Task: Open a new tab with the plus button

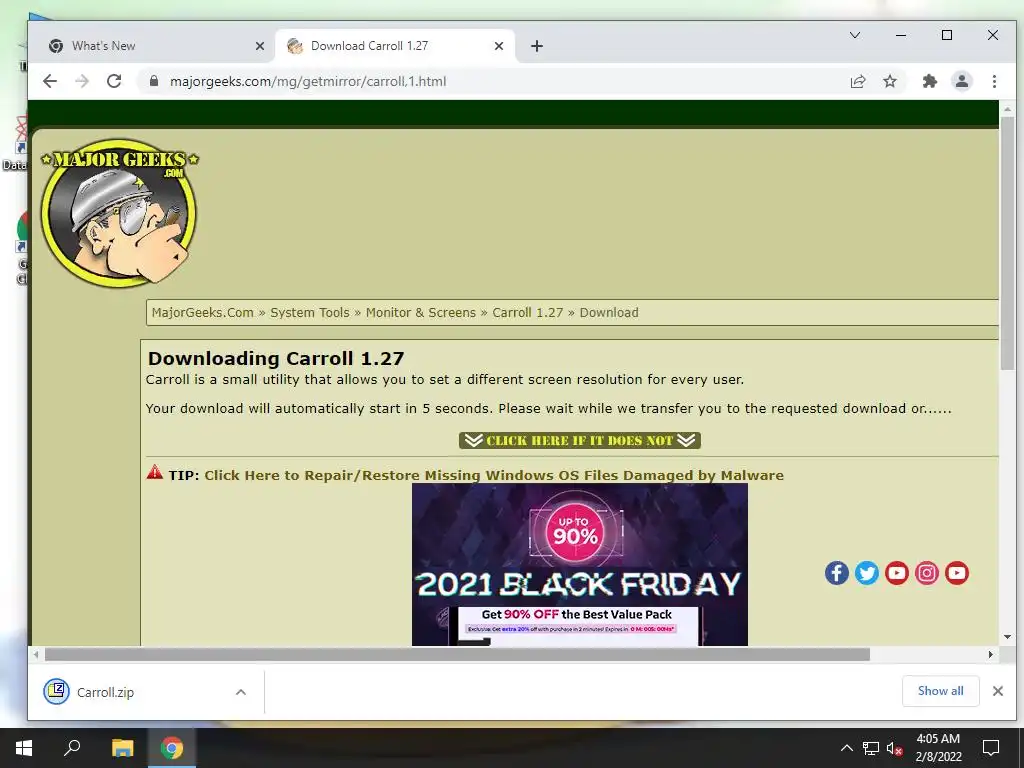Action: [x=537, y=46]
